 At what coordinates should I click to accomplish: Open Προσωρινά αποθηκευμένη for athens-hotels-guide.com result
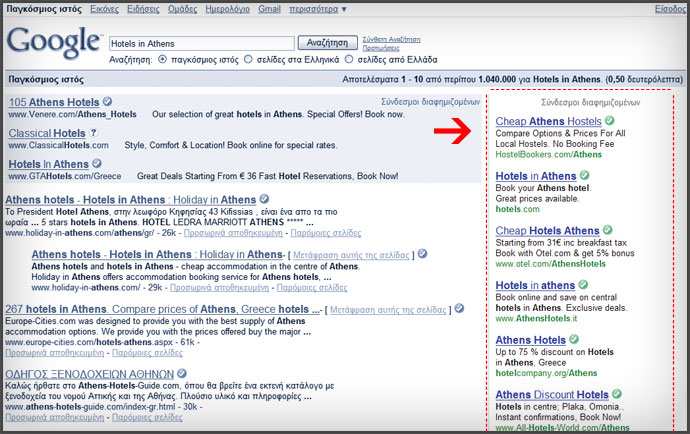click(x=55, y=417)
